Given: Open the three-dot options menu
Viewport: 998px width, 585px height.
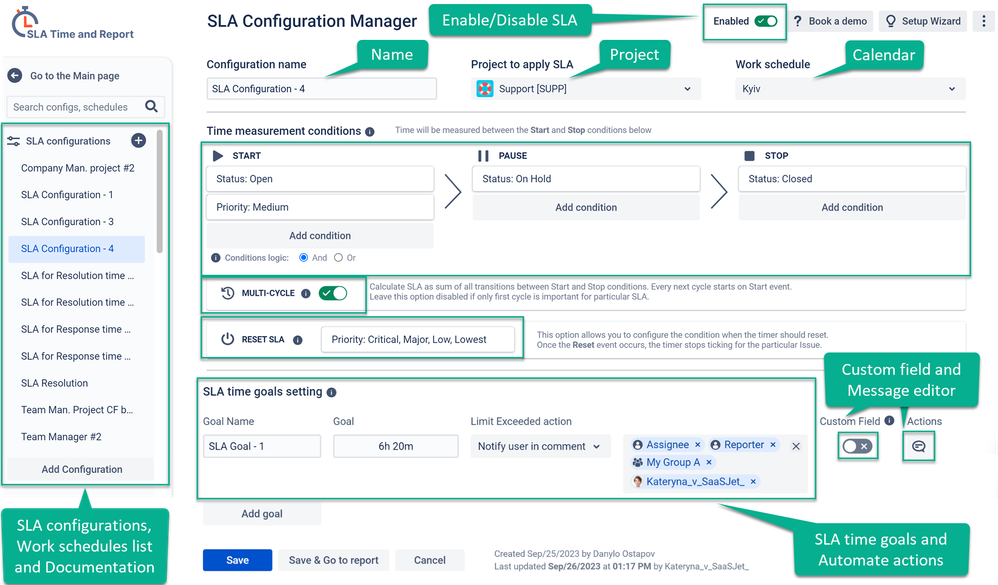Looking at the screenshot, I should point(984,21).
